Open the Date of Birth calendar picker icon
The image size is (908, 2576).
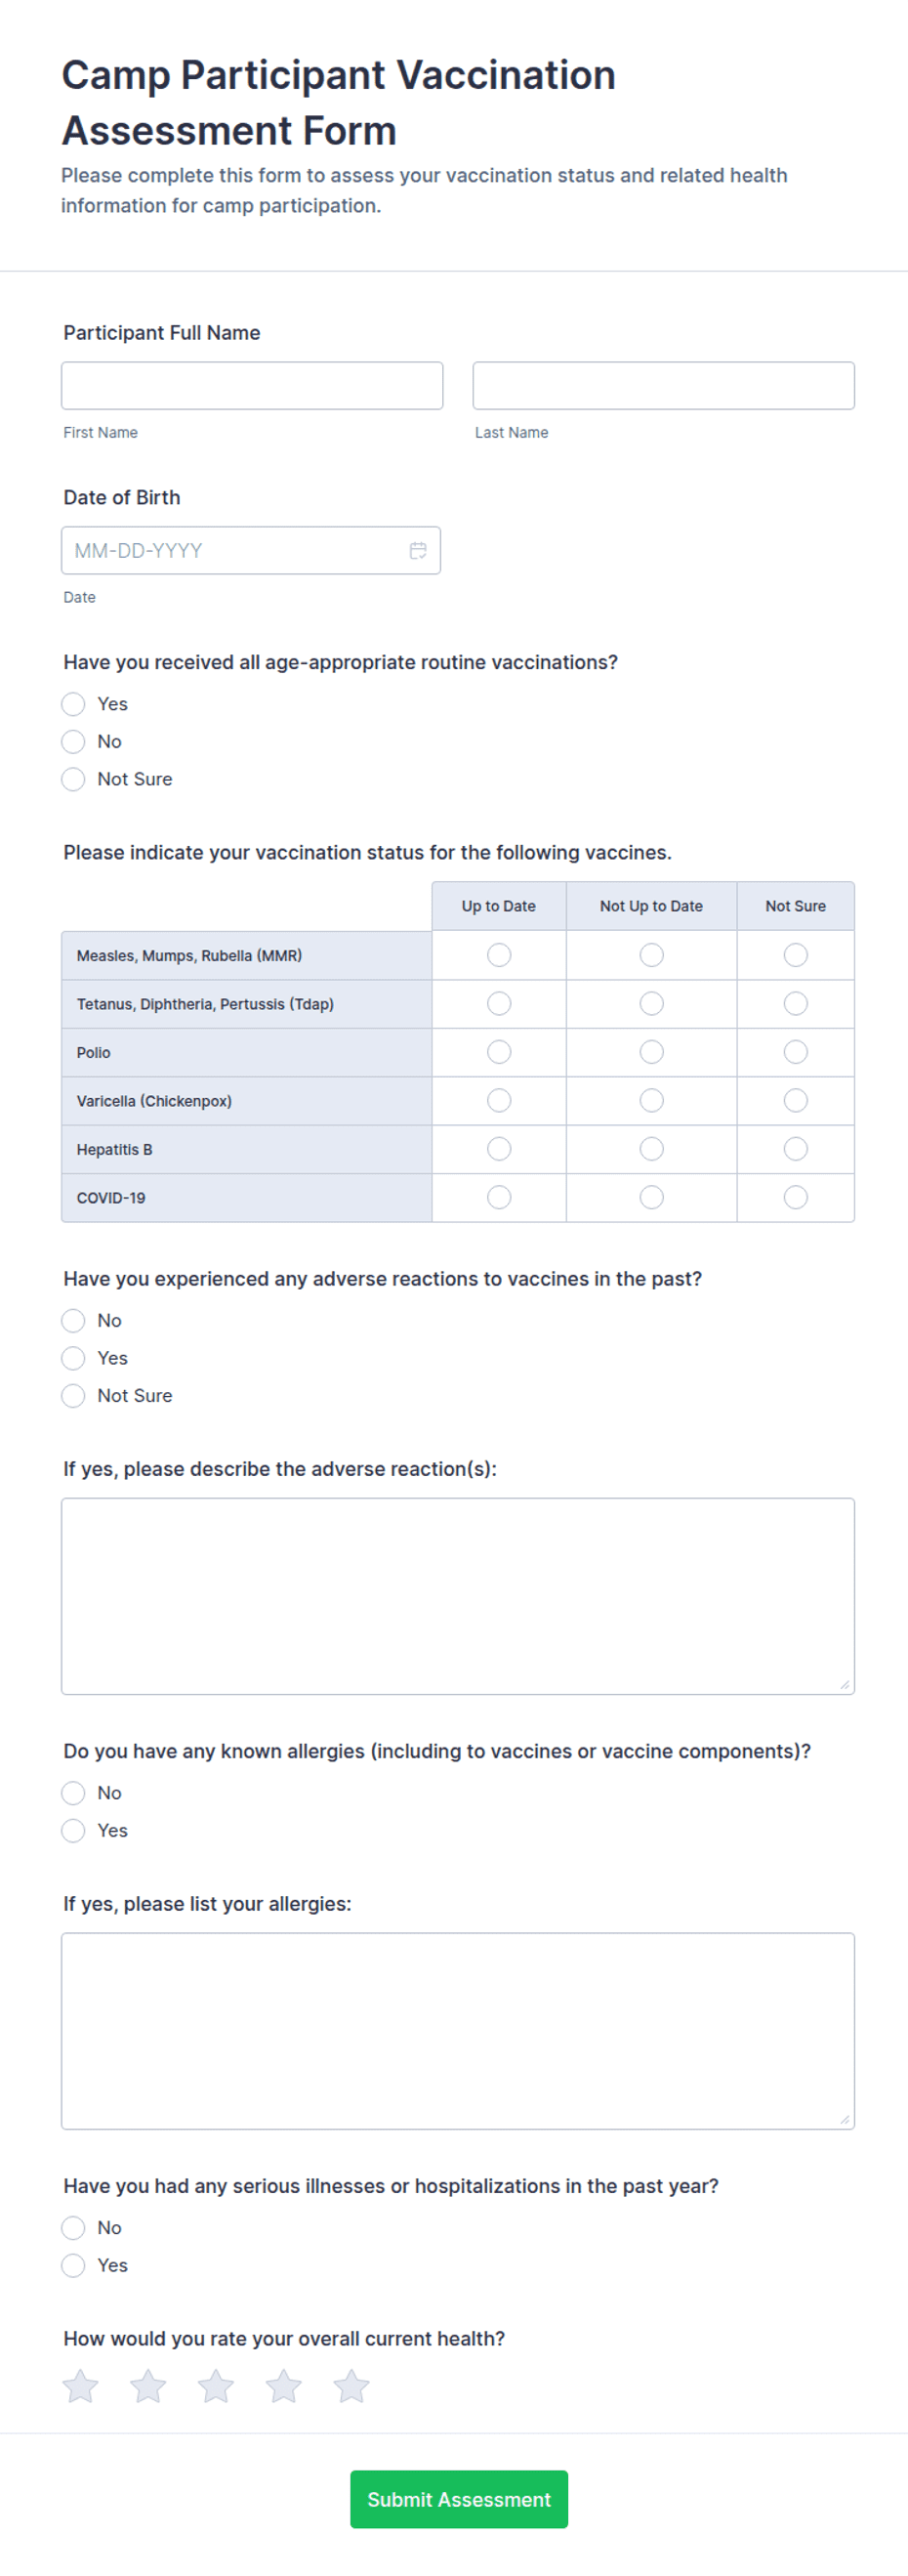pyautogui.click(x=418, y=551)
